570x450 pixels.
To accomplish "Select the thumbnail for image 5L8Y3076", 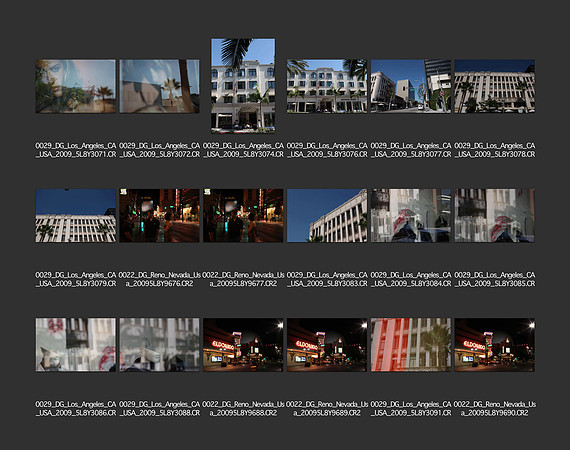I will point(327,86).
